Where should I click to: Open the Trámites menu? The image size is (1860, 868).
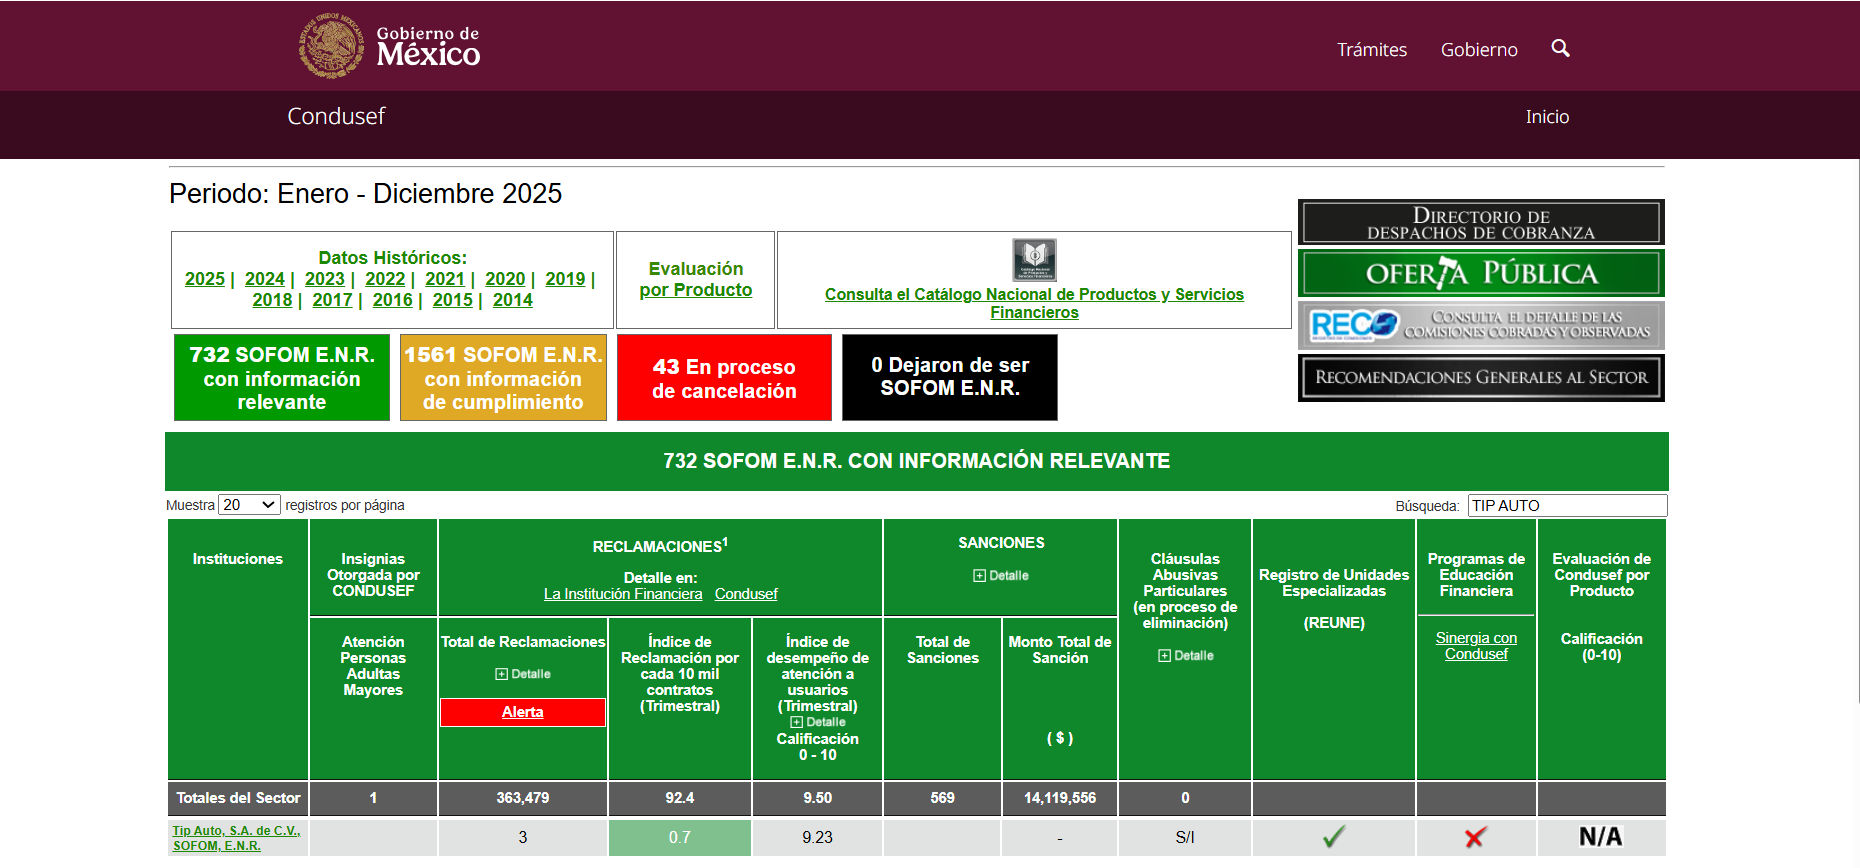pos(1372,49)
